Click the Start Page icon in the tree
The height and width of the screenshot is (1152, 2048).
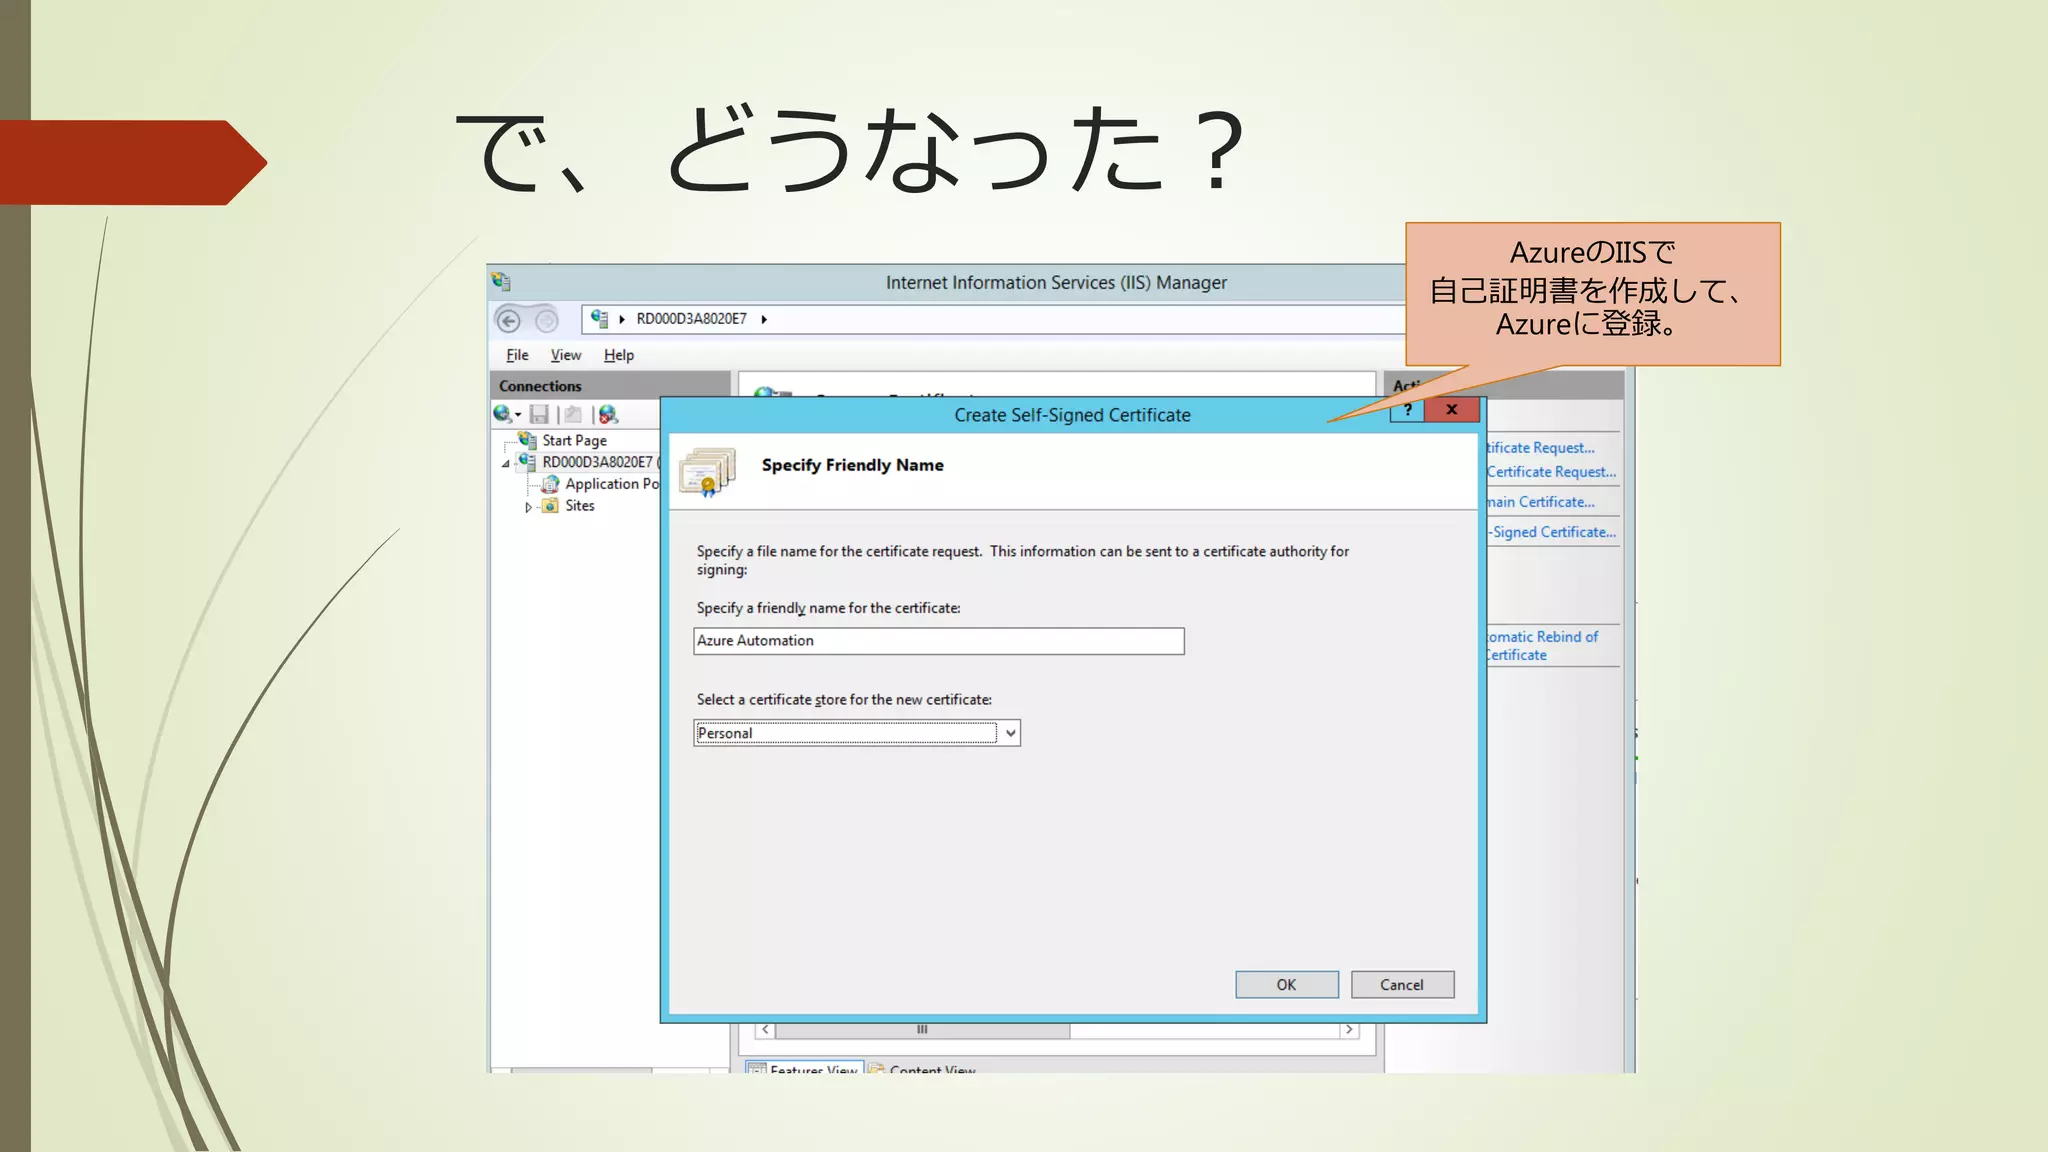point(527,440)
